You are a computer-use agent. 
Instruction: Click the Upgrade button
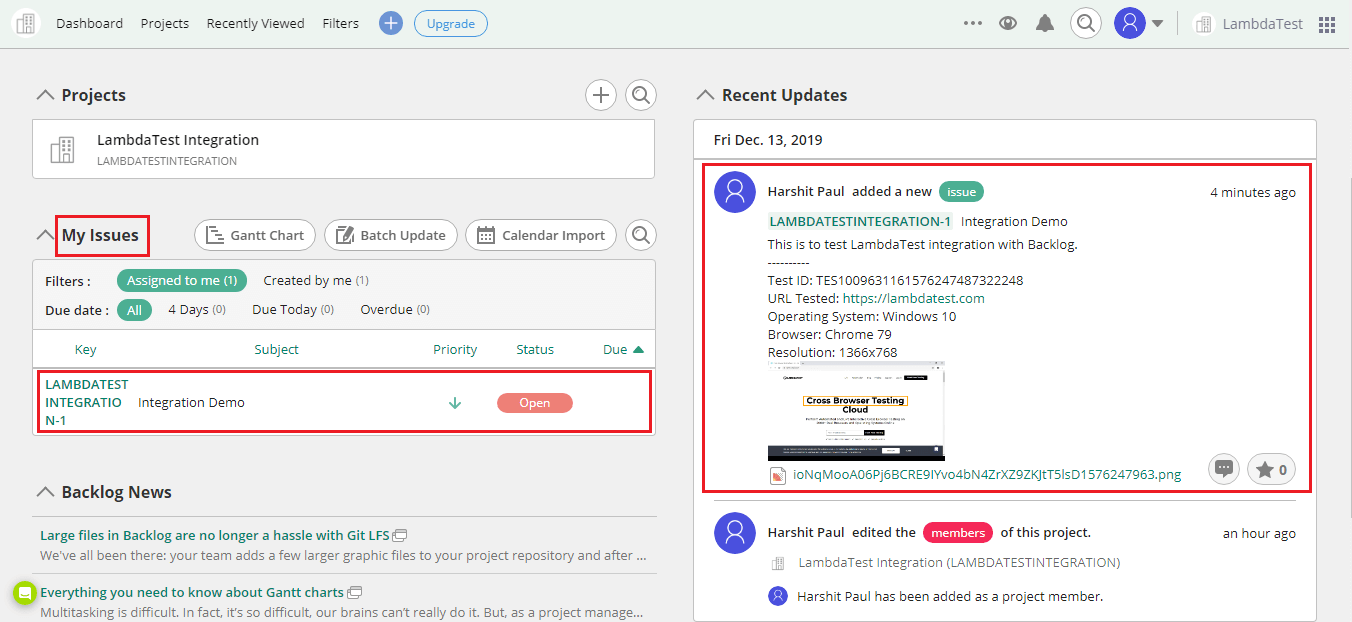tap(450, 23)
